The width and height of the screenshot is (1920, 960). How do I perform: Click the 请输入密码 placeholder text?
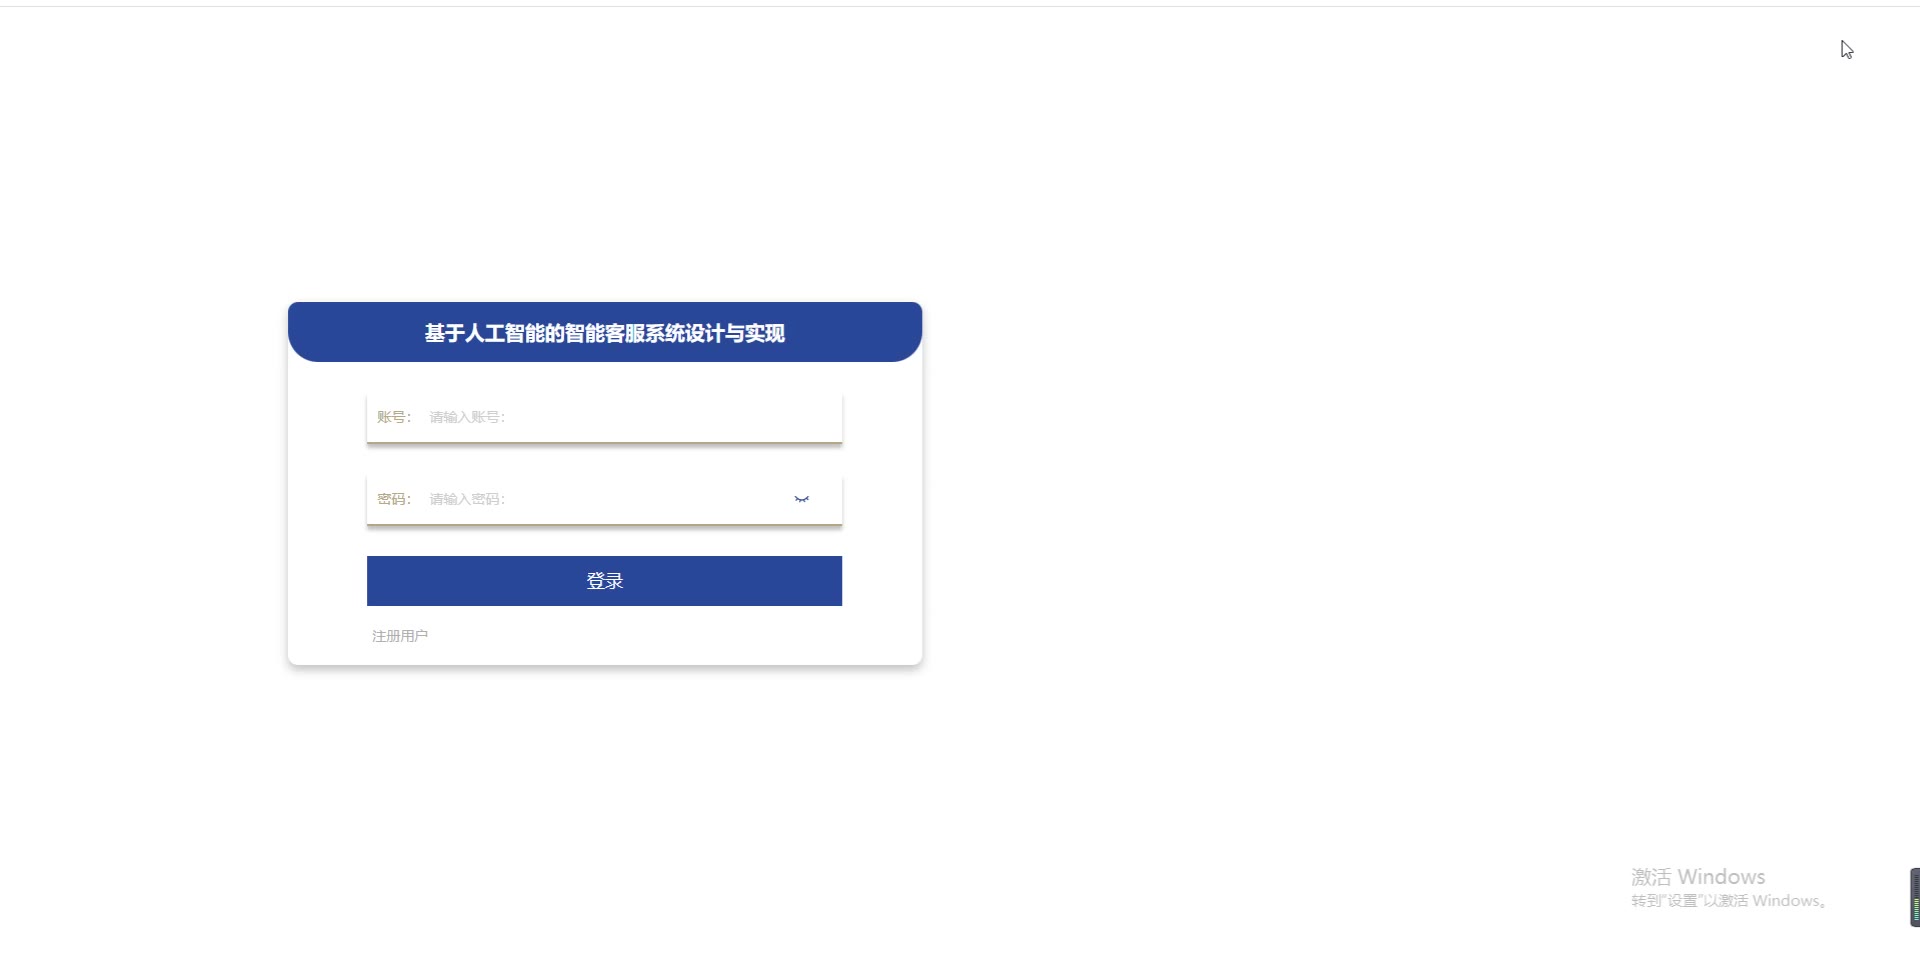tap(467, 499)
